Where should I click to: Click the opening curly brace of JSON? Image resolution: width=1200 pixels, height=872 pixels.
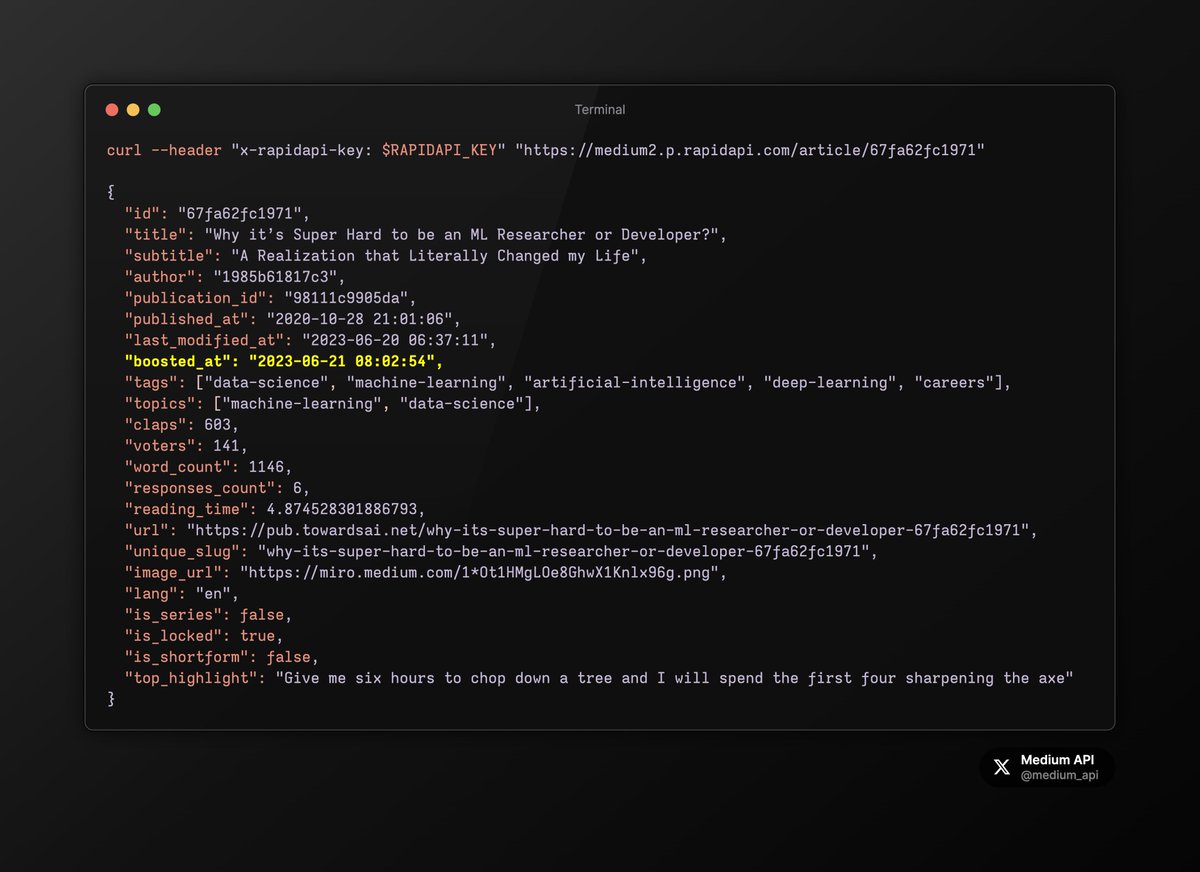pos(111,193)
